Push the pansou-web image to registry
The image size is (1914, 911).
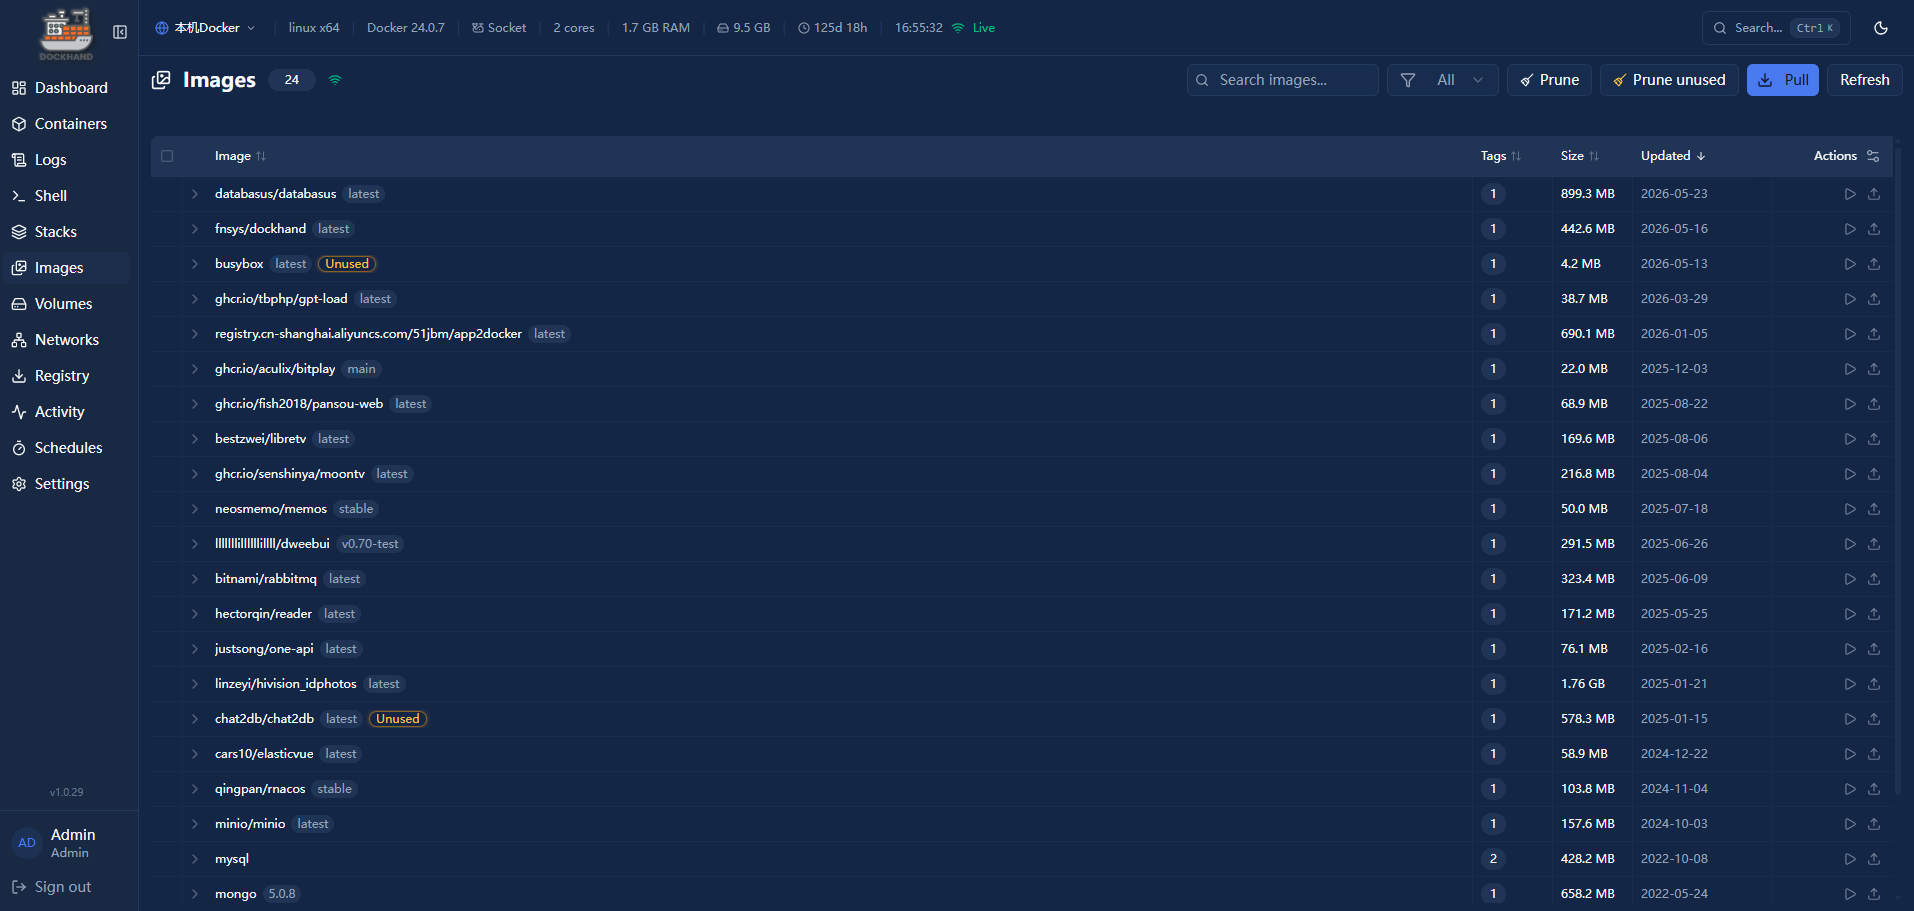pyautogui.click(x=1874, y=404)
